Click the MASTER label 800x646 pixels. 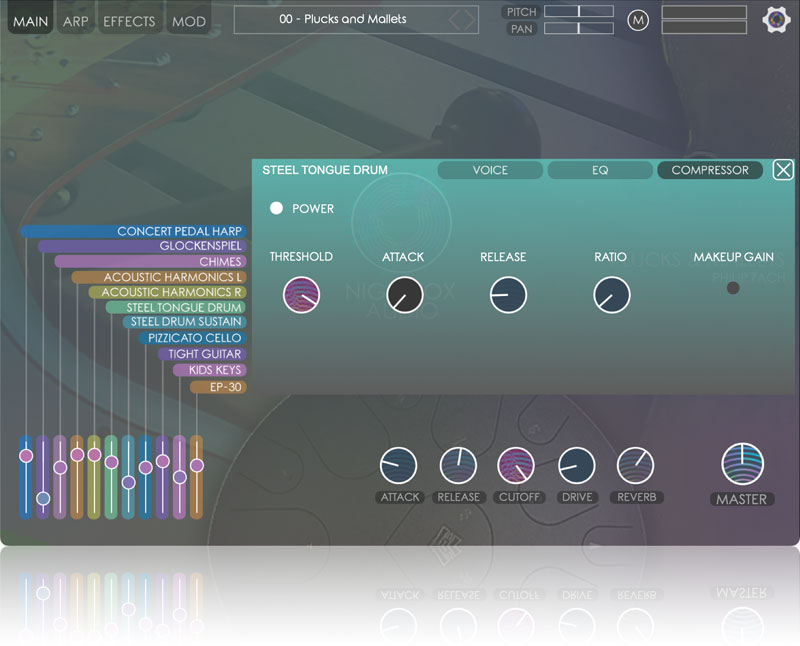[742, 499]
